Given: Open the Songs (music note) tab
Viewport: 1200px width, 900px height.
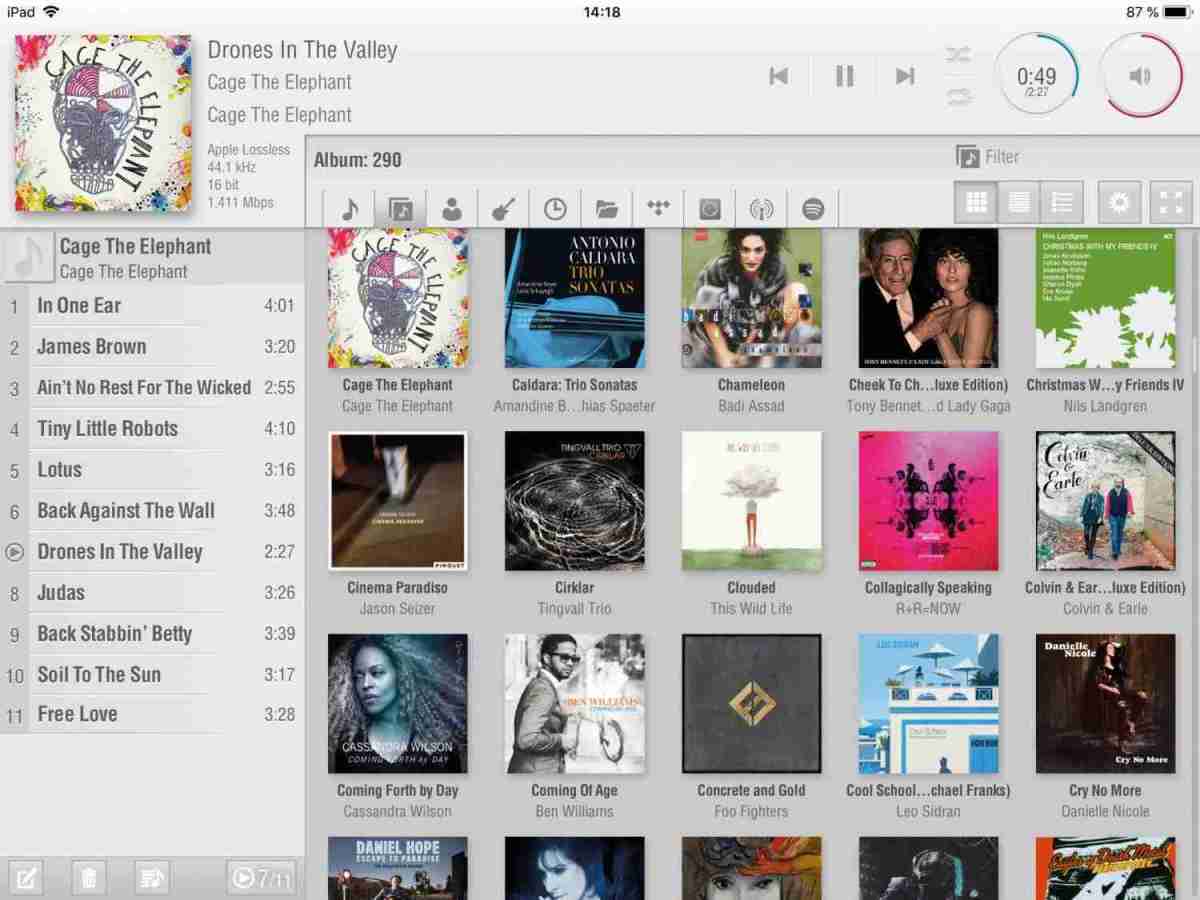Looking at the screenshot, I should 349,209.
